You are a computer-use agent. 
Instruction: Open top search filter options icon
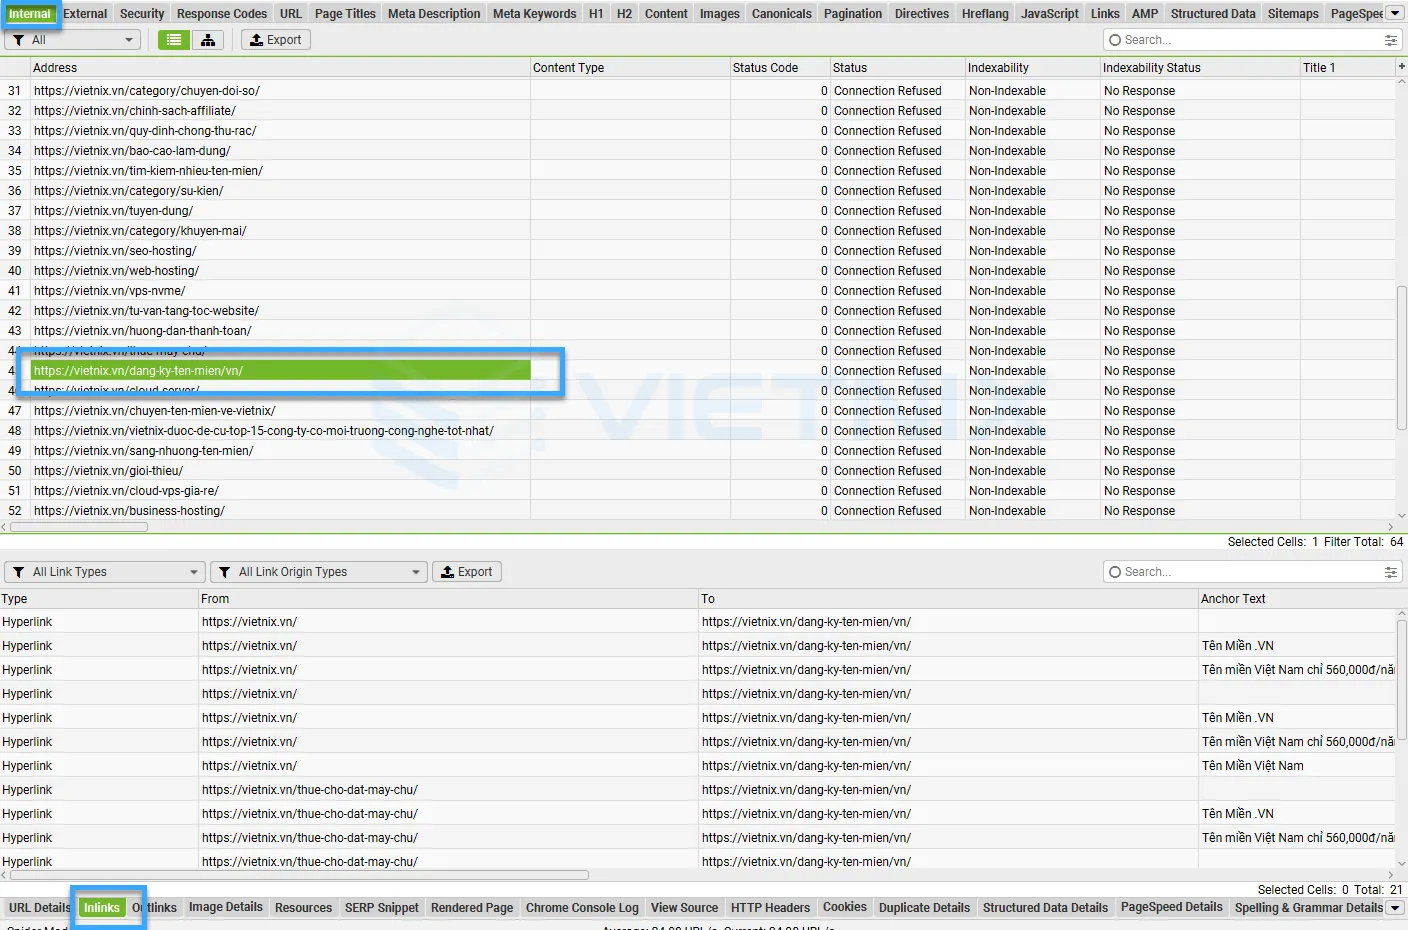point(1390,40)
